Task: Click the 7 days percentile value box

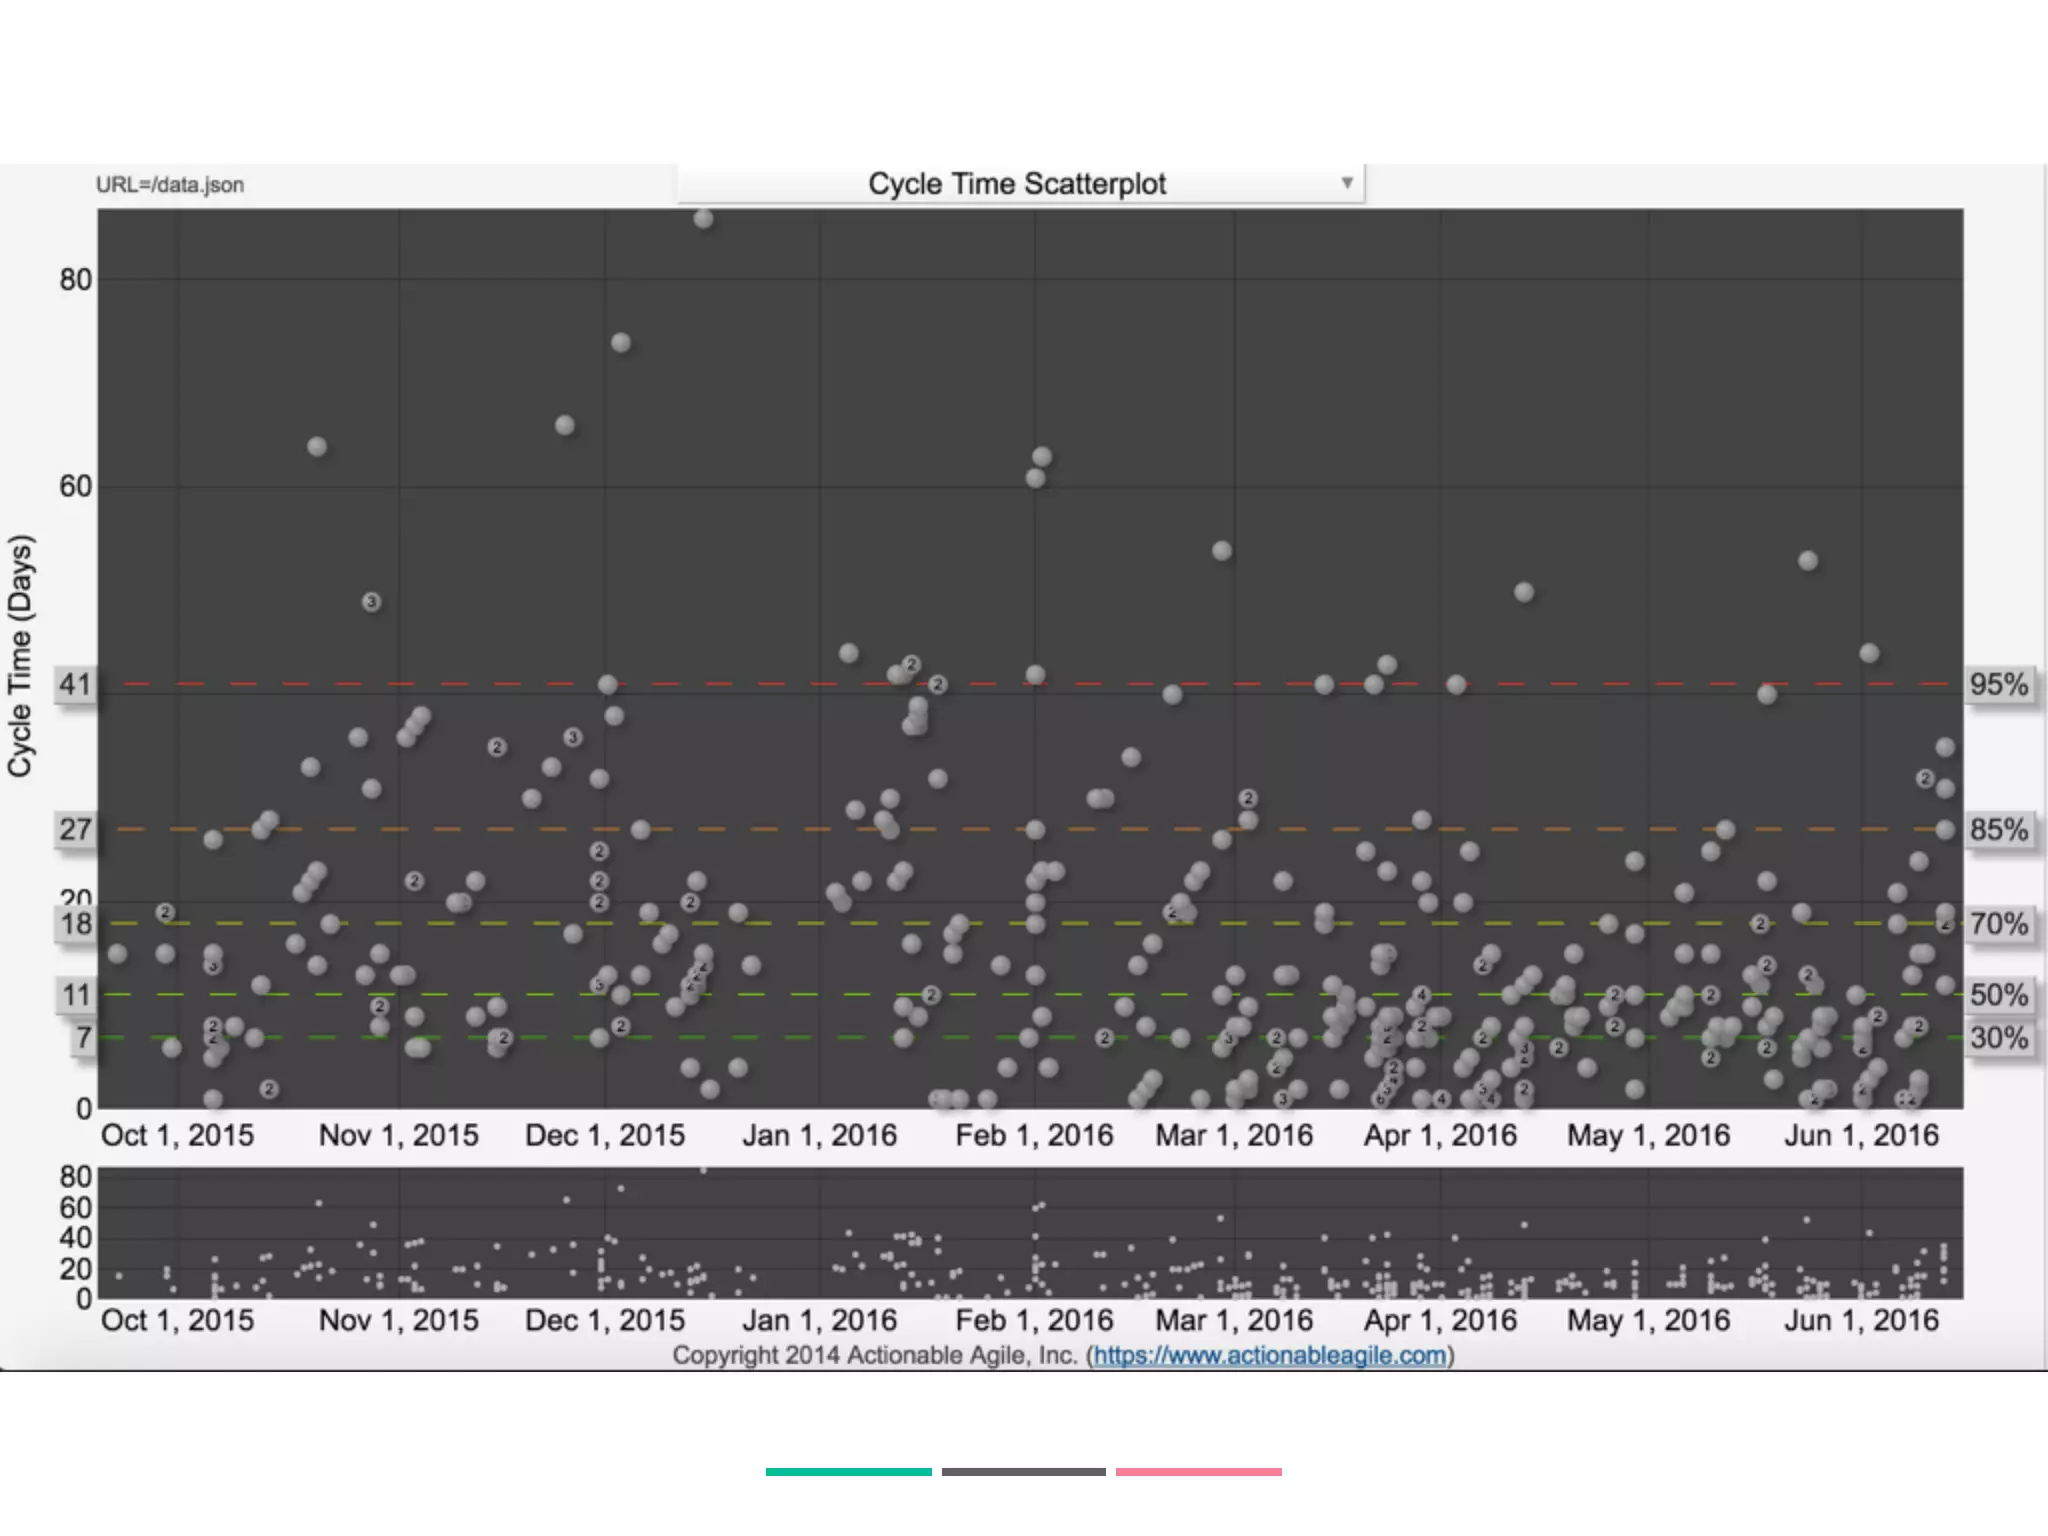Action: (x=84, y=1038)
